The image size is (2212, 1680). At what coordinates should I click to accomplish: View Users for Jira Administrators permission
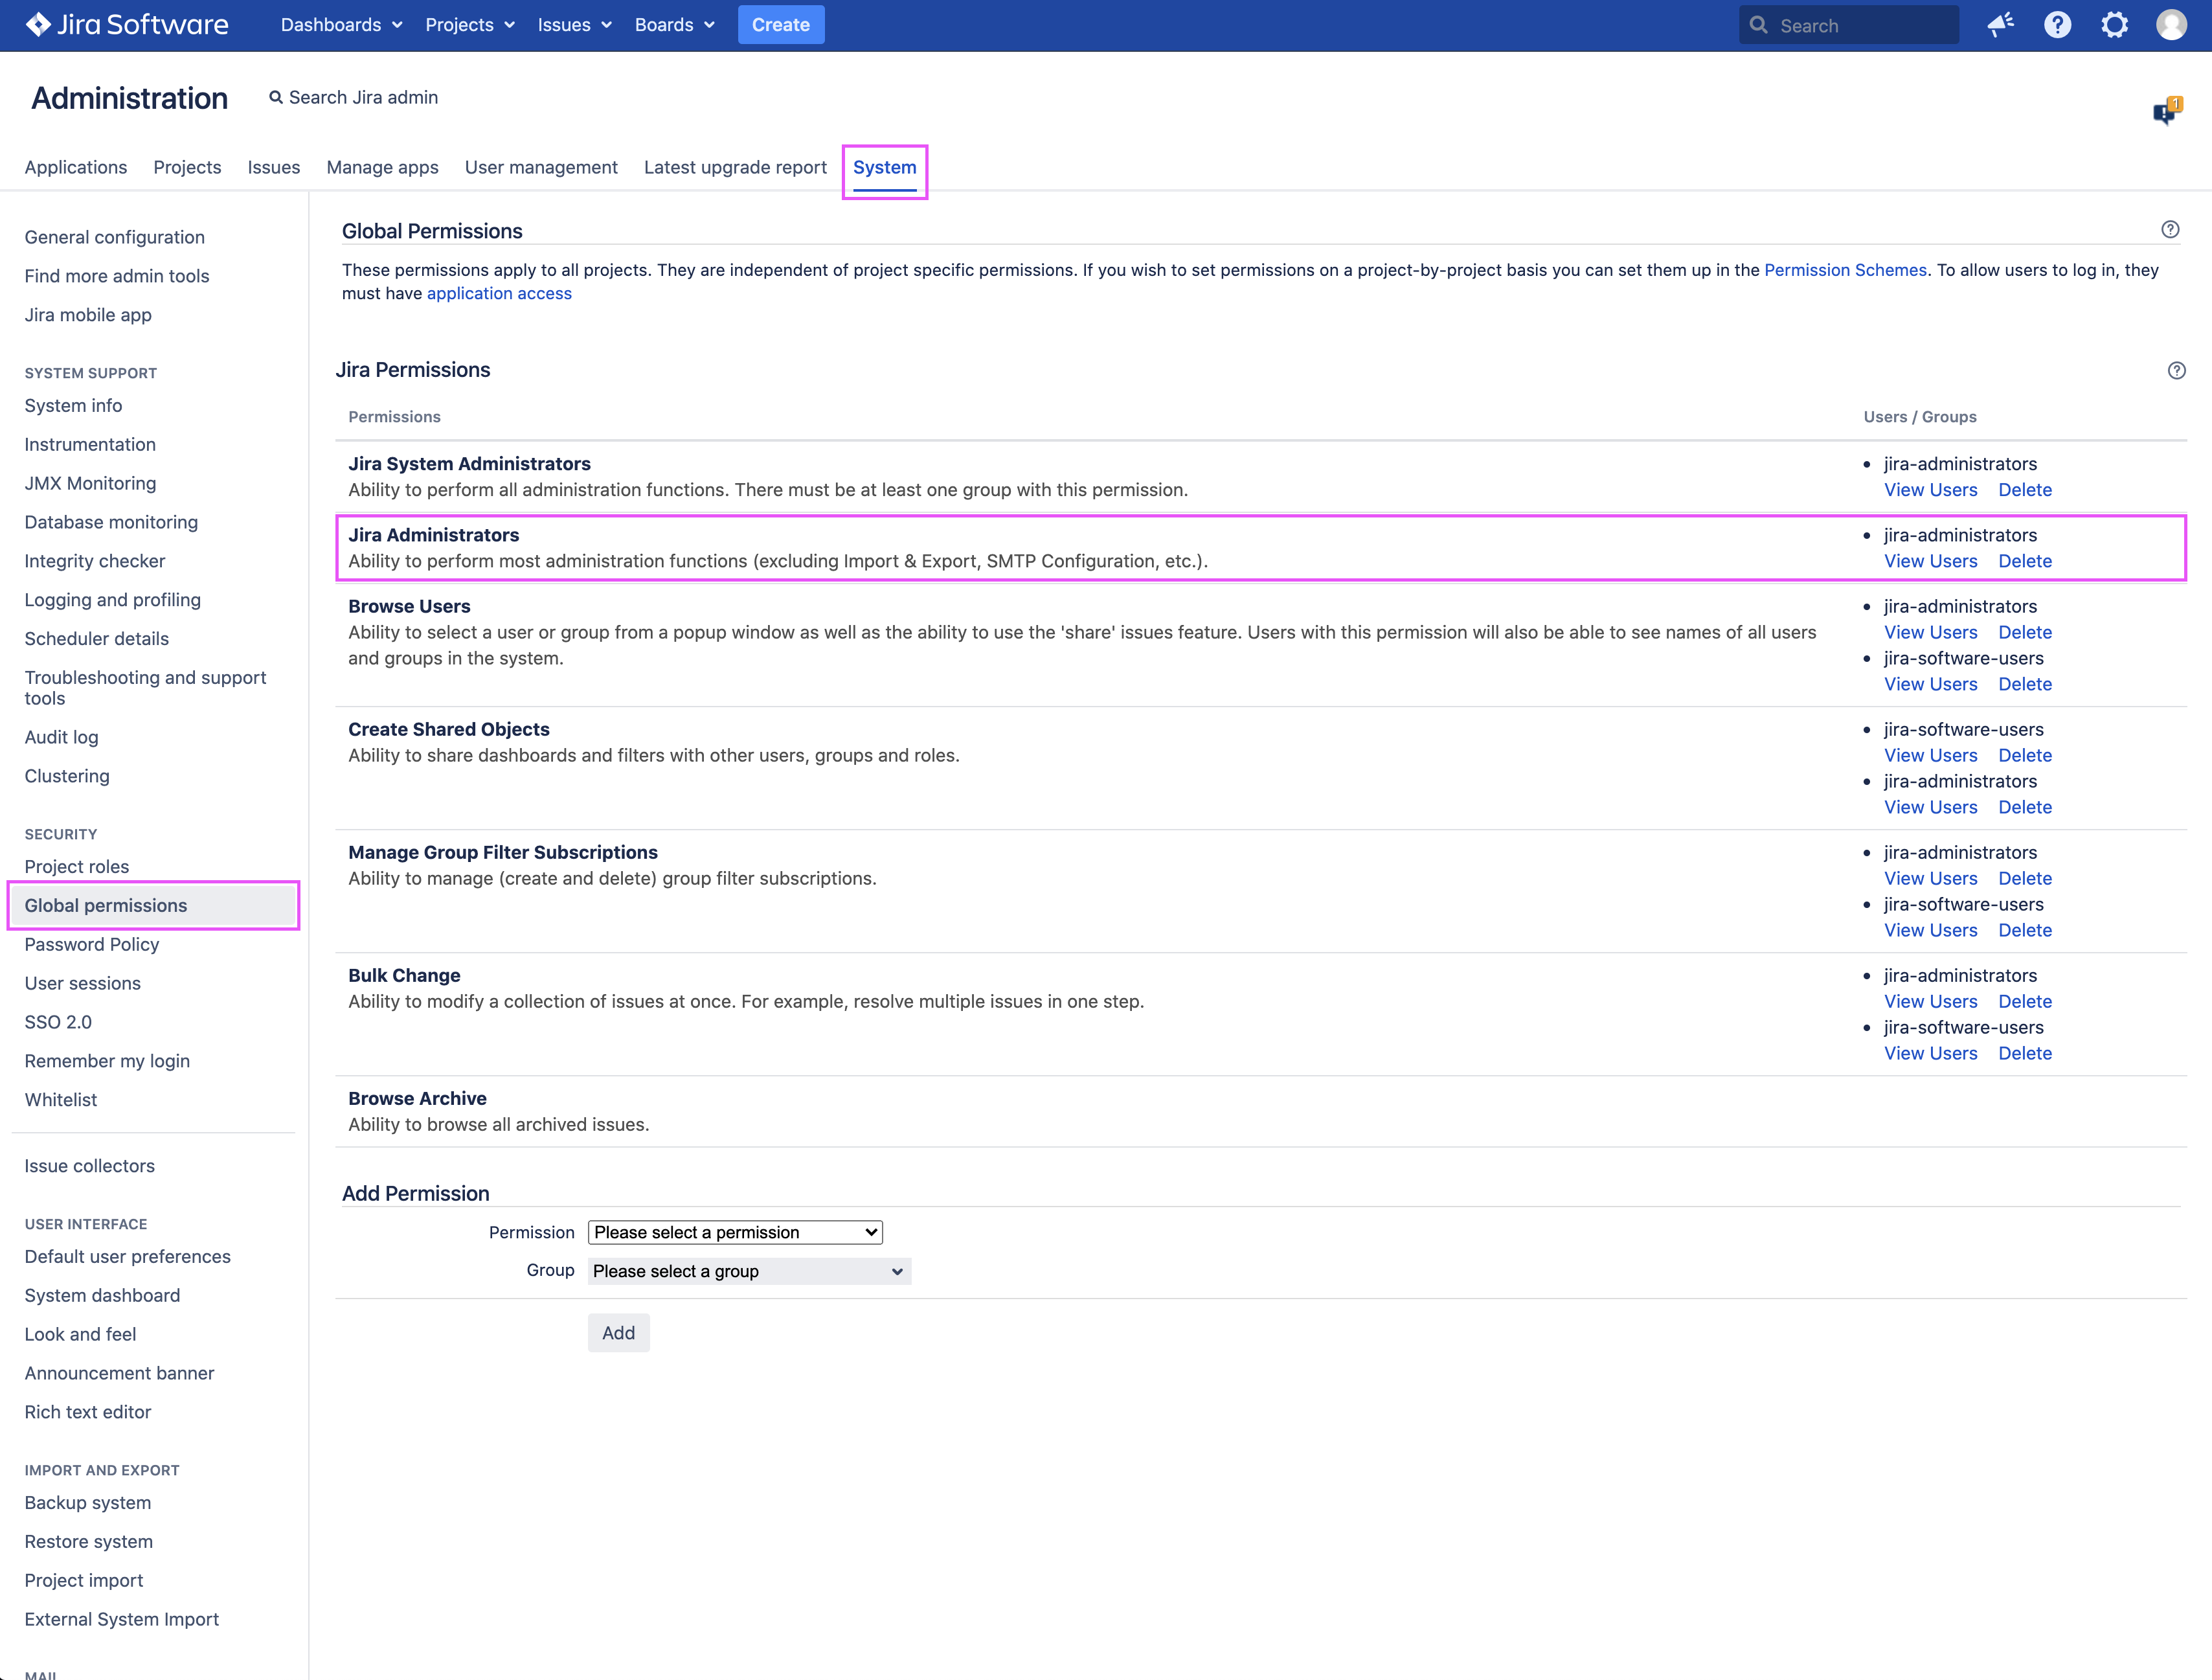pyautogui.click(x=1930, y=561)
